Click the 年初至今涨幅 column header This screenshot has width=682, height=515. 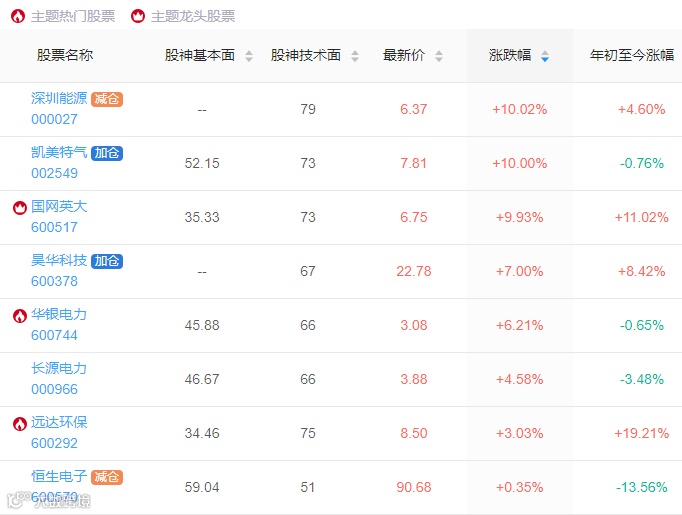click(x=632, y=55)
